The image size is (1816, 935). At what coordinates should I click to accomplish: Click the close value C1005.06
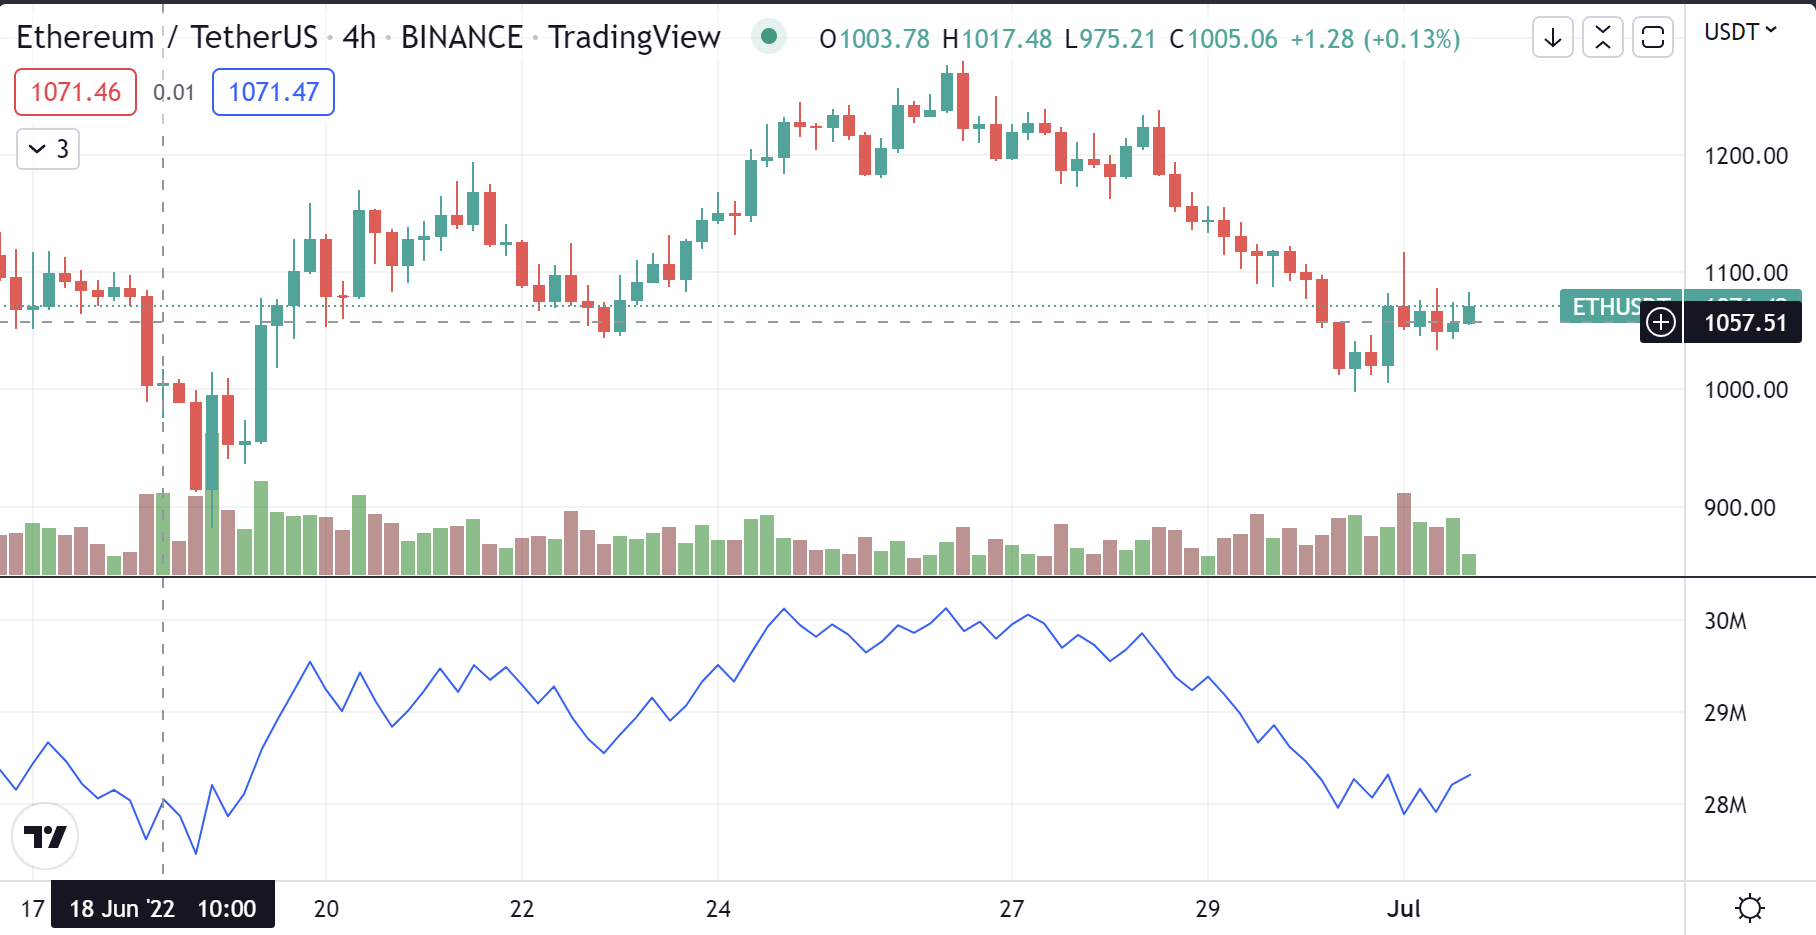(1223, 39)
